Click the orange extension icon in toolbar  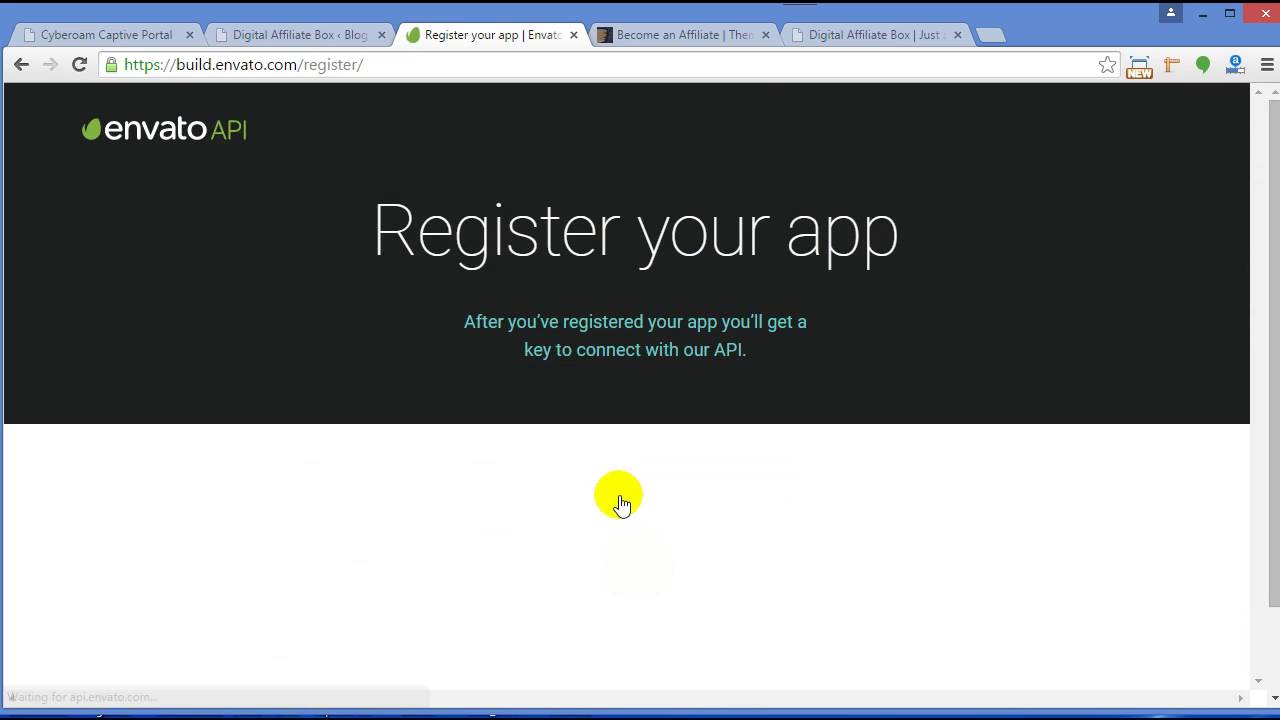(1171, 65)
